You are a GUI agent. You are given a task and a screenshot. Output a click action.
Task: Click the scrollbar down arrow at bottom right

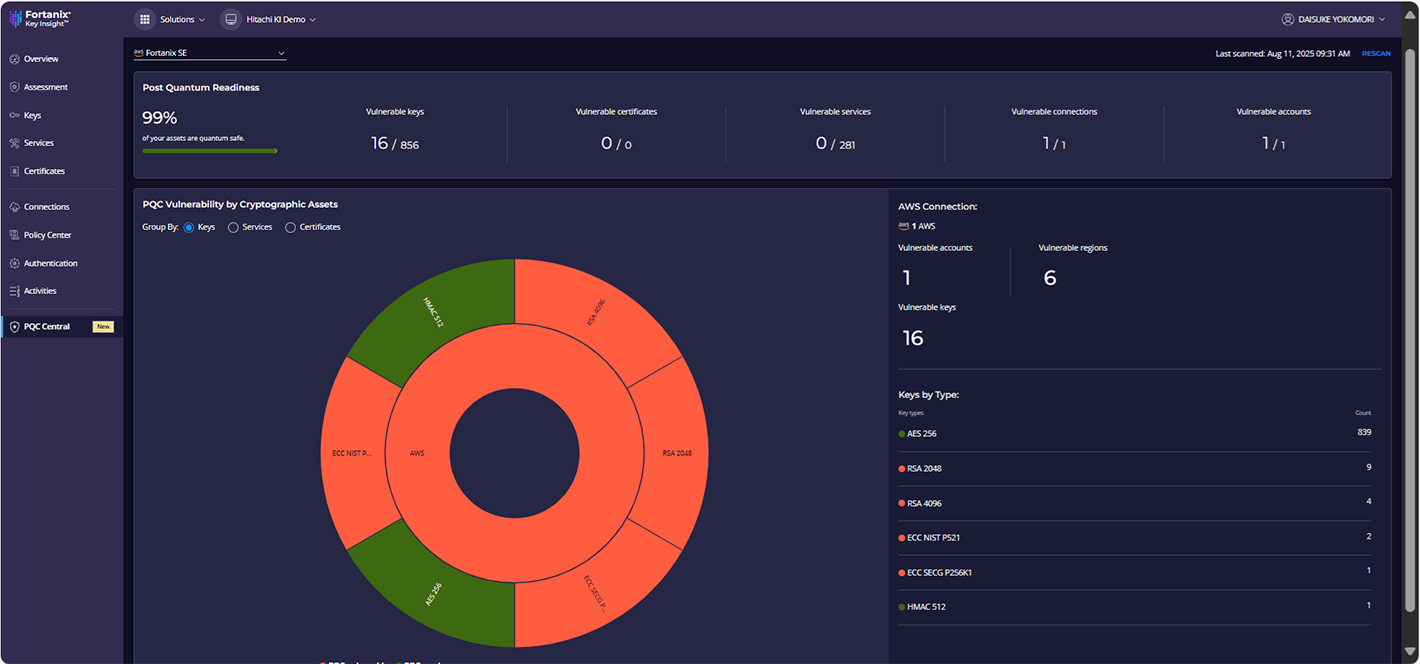tap(1410, 652)
